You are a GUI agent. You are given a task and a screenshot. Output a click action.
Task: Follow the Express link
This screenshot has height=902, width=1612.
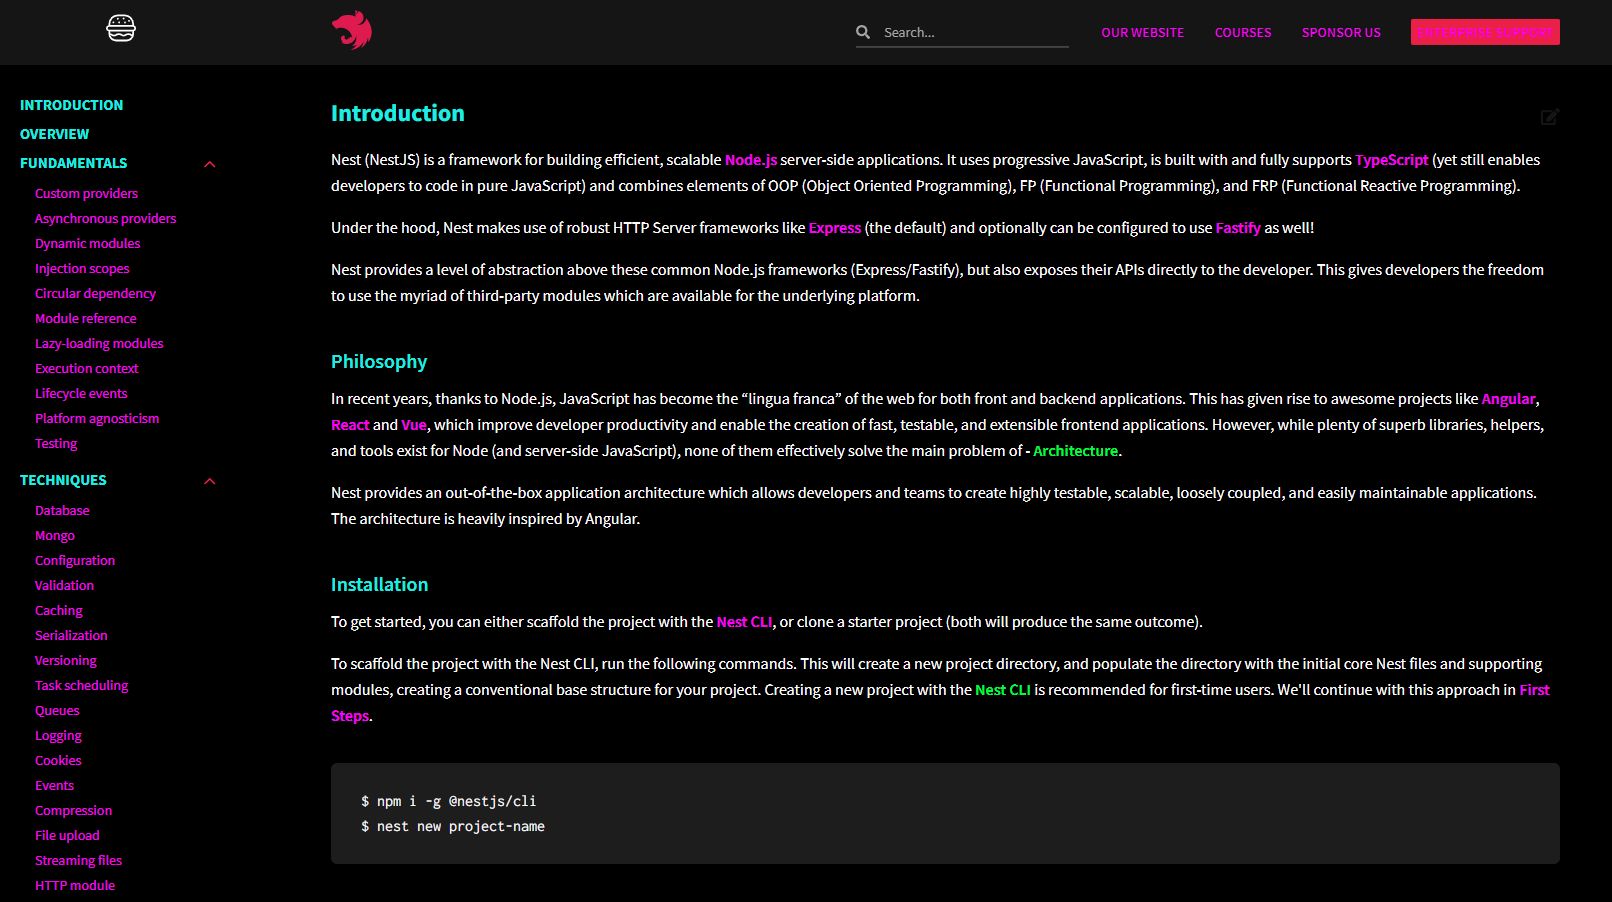pyautogui.click(x=835, y=228)
